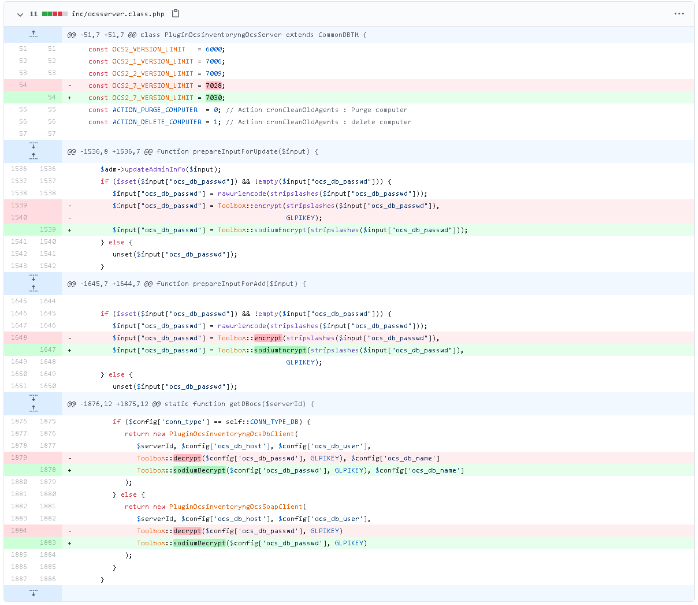Select hunk header for static function getDBocs
This screenshot has height=605, width=698.
pos(191,404)
